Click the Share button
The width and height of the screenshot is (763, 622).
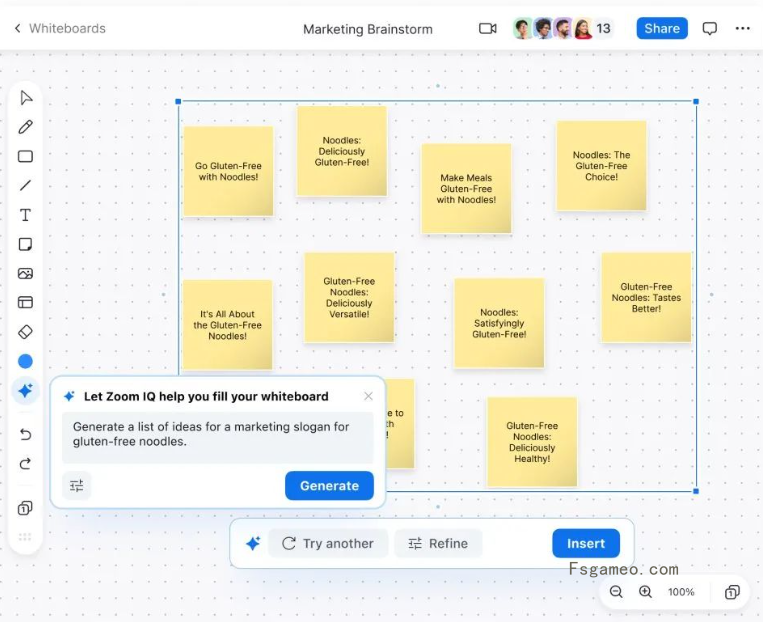[x=662, y=28]
